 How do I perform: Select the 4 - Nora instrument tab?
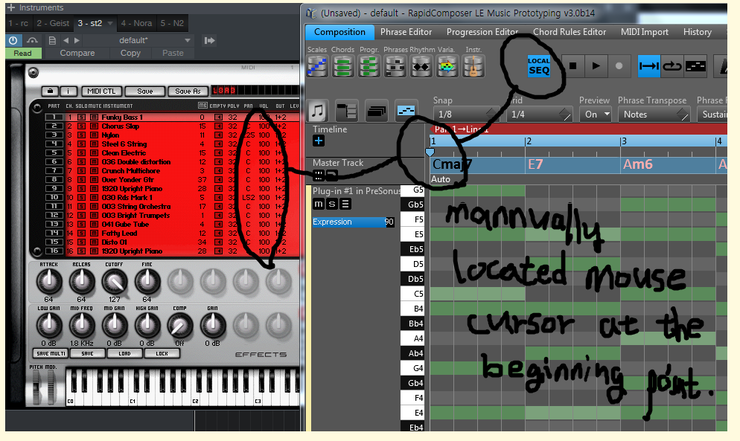tap(136, 23)
